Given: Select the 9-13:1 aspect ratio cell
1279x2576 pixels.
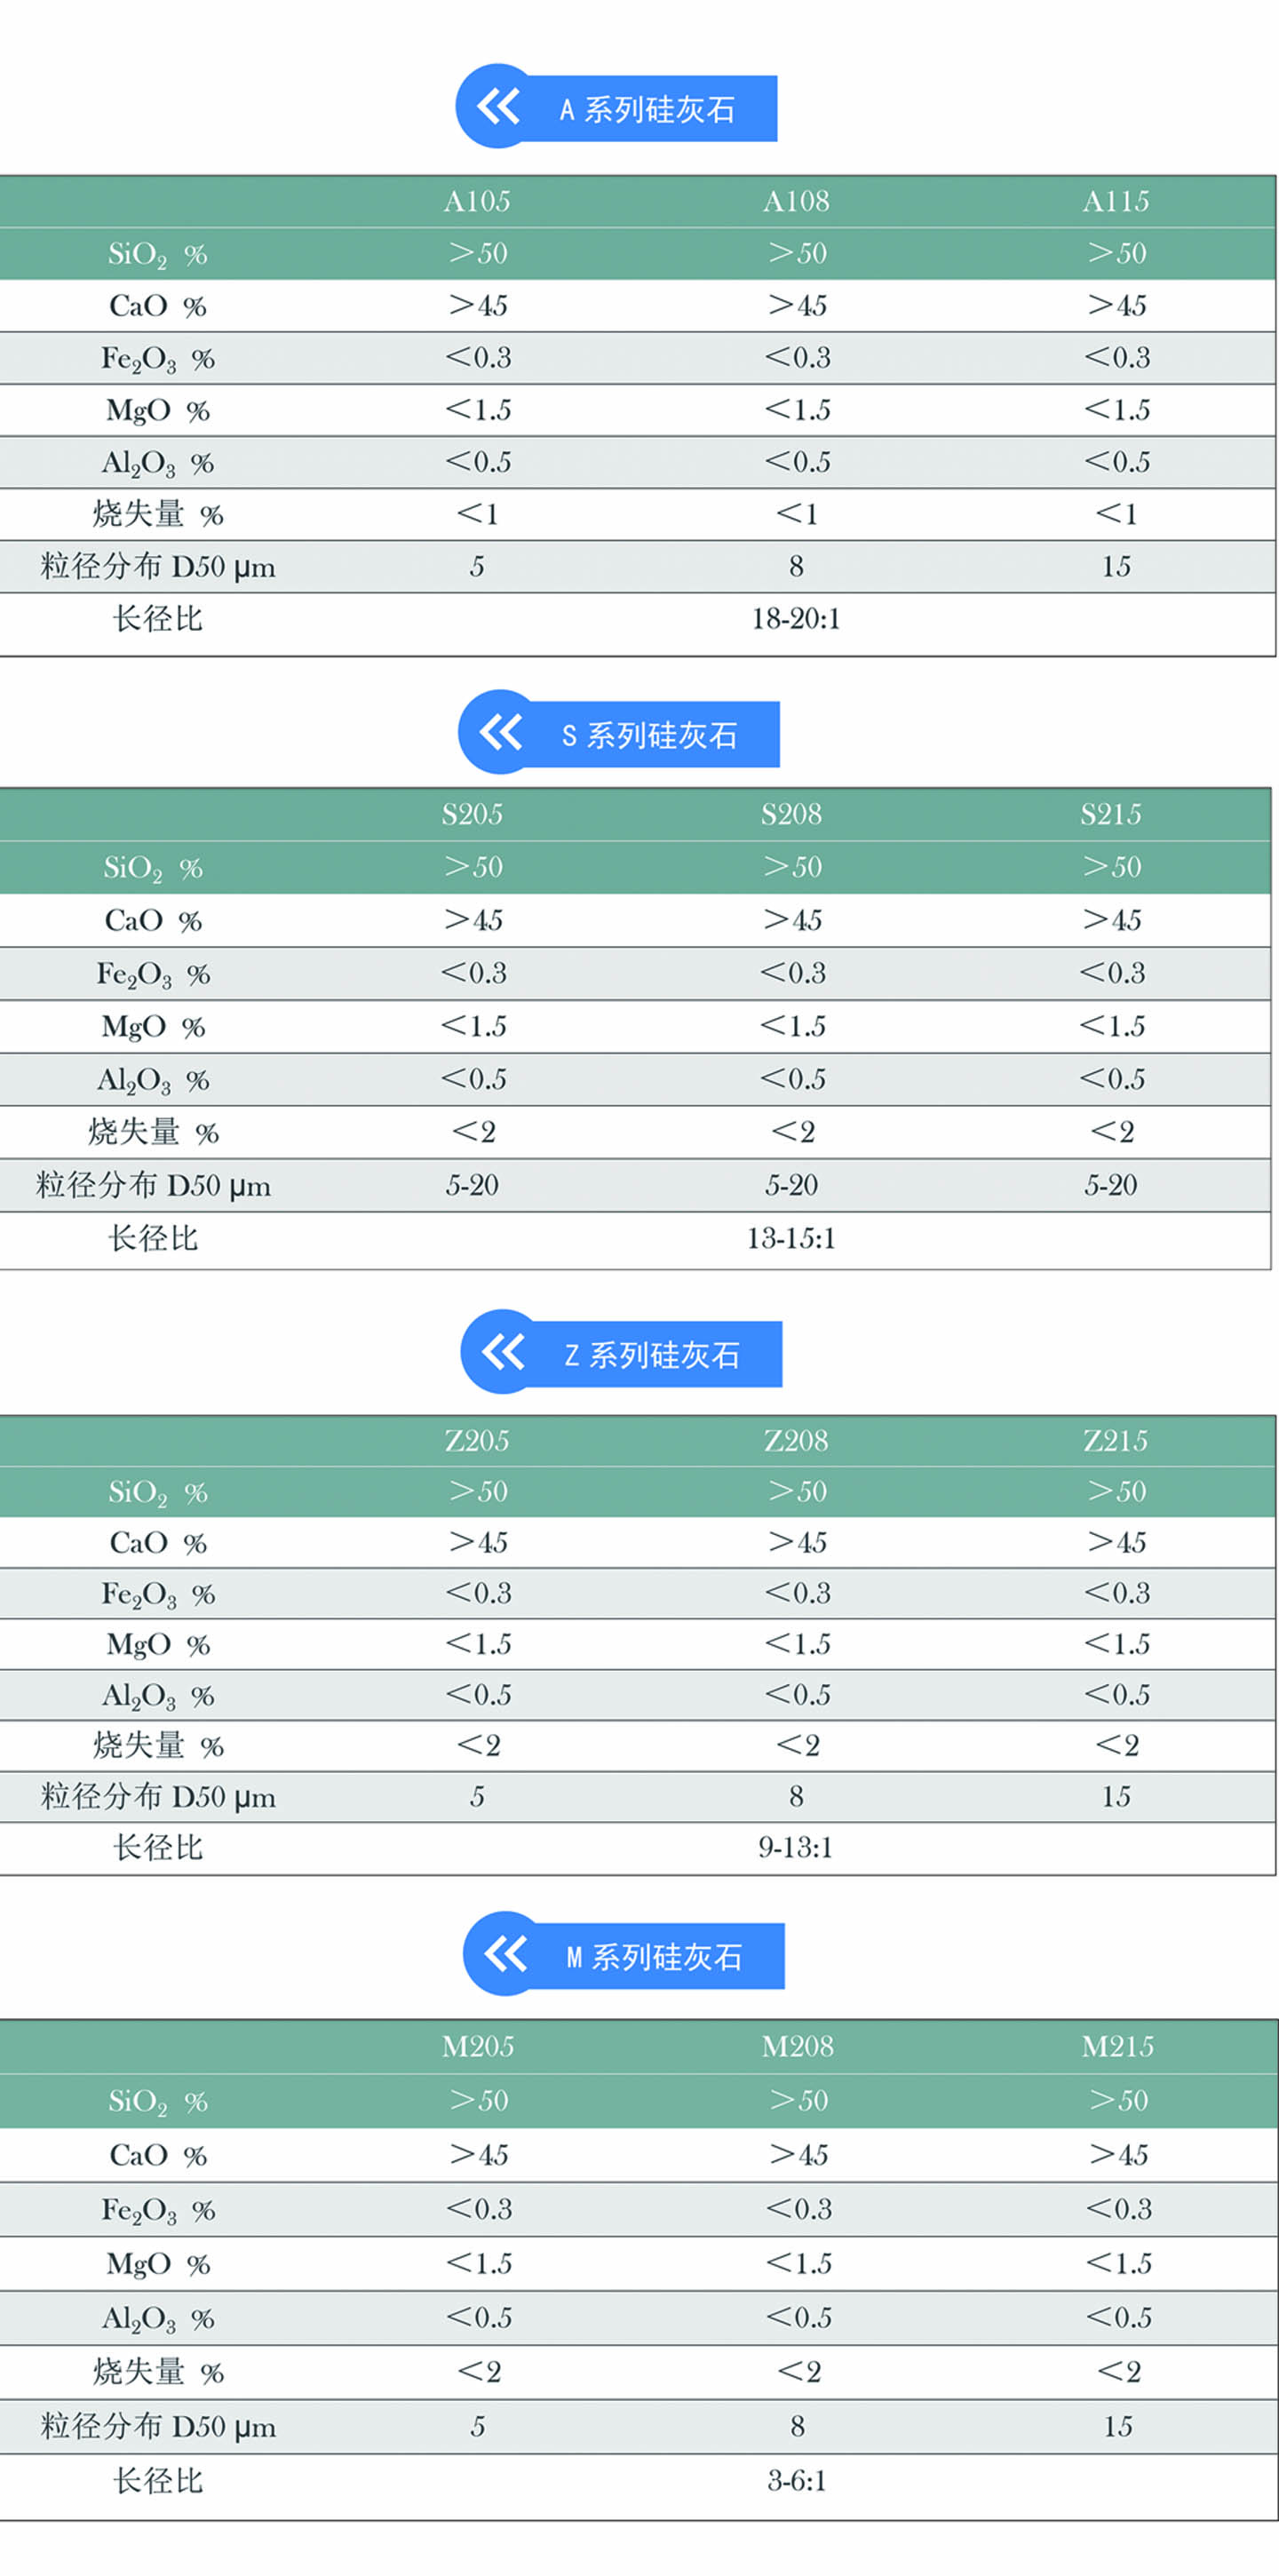Looking at the screenshot, I should (x=796, y=1847).
